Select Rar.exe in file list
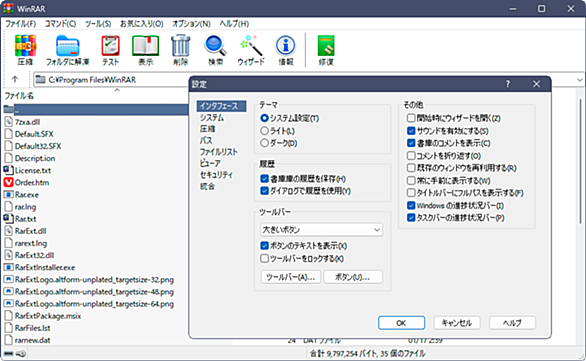586x361 pixels. tap(27, 194)
